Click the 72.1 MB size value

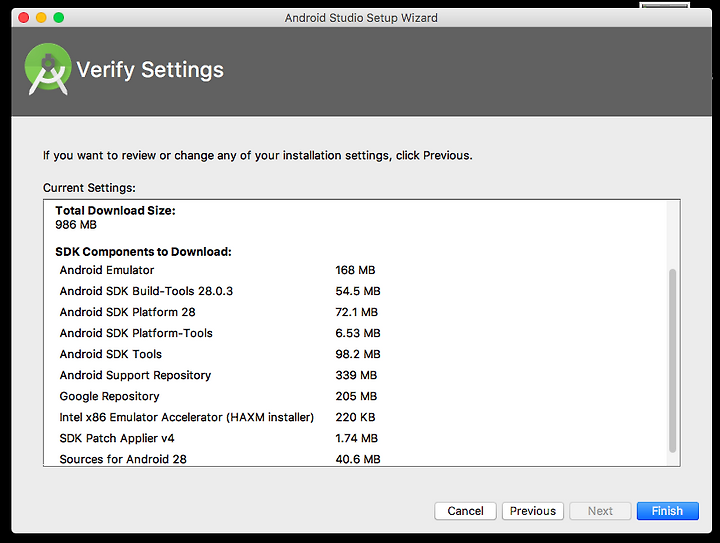tap(356, 312)
